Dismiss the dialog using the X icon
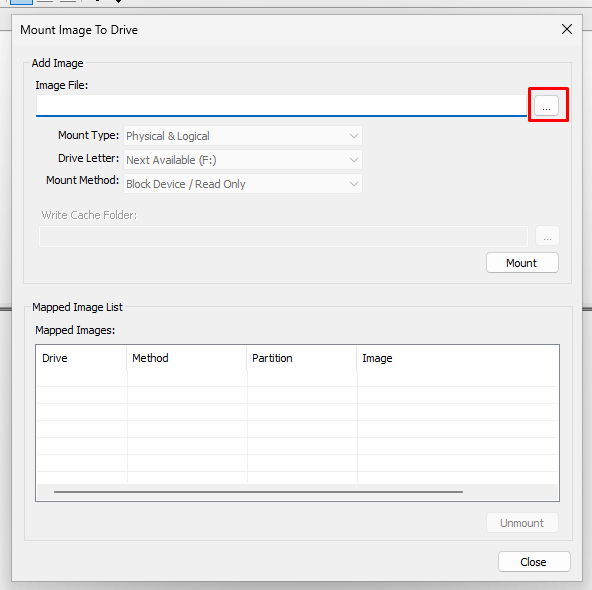 [567, 29]
